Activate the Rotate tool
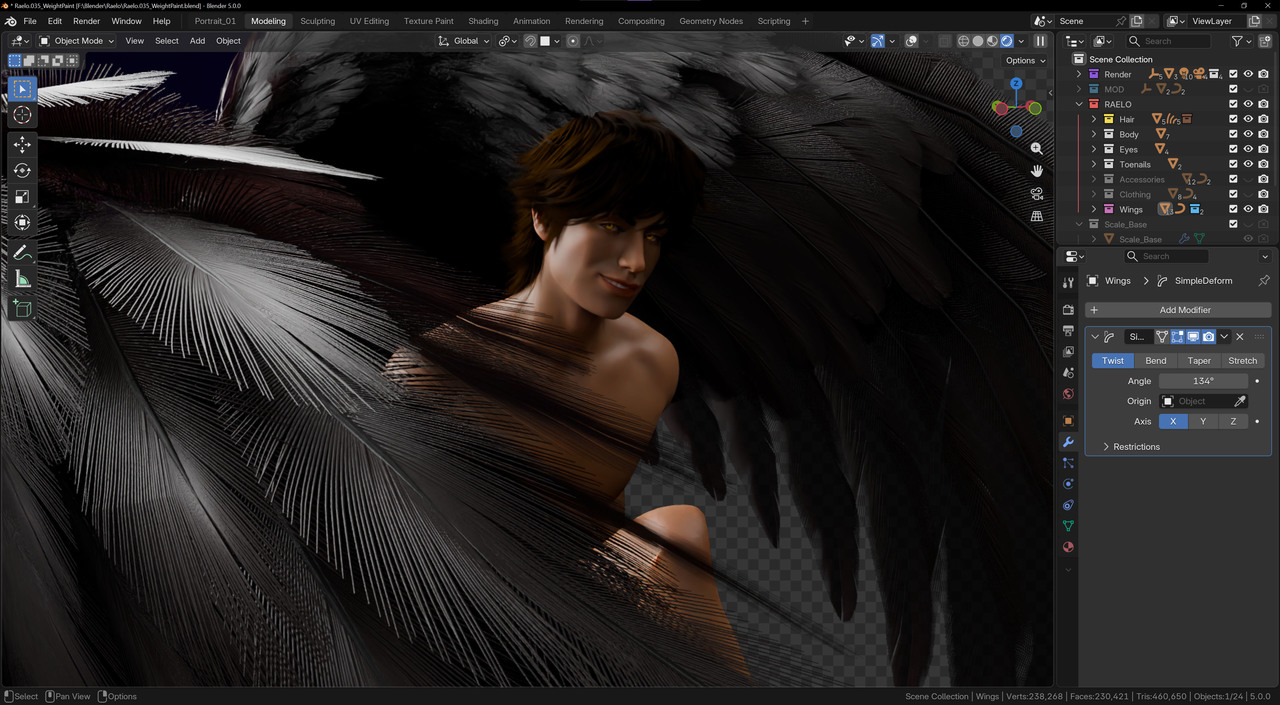The width and height of the screenshot is (1280, 705). click(x=22, y=170)
